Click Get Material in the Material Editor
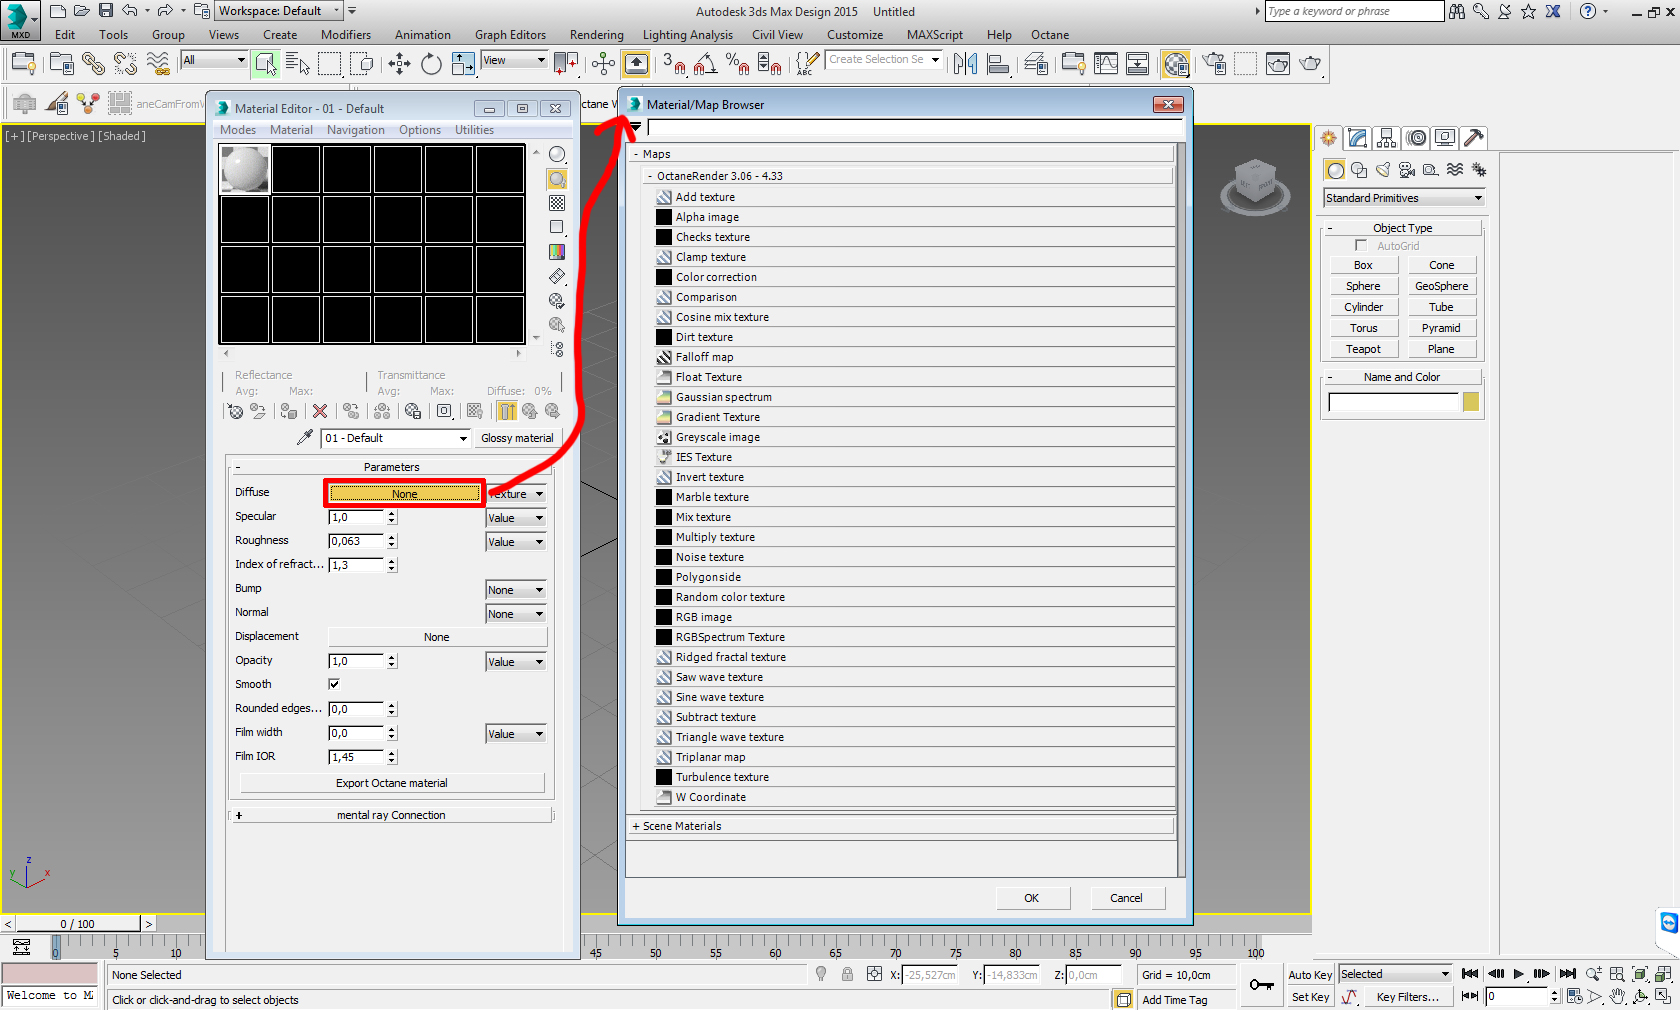This screenshot has height=1010, width=1680. pos(235,411)
